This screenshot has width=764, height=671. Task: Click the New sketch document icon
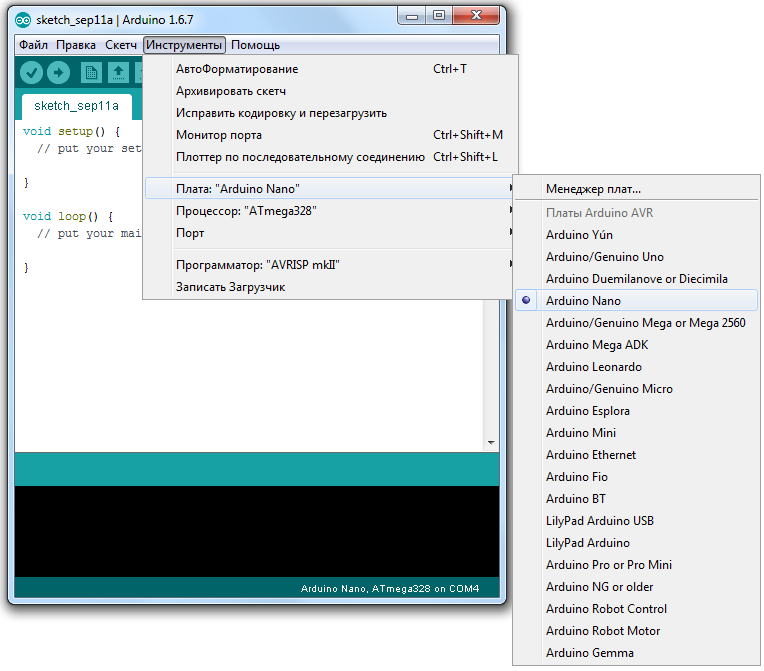[x=91, y=72]
